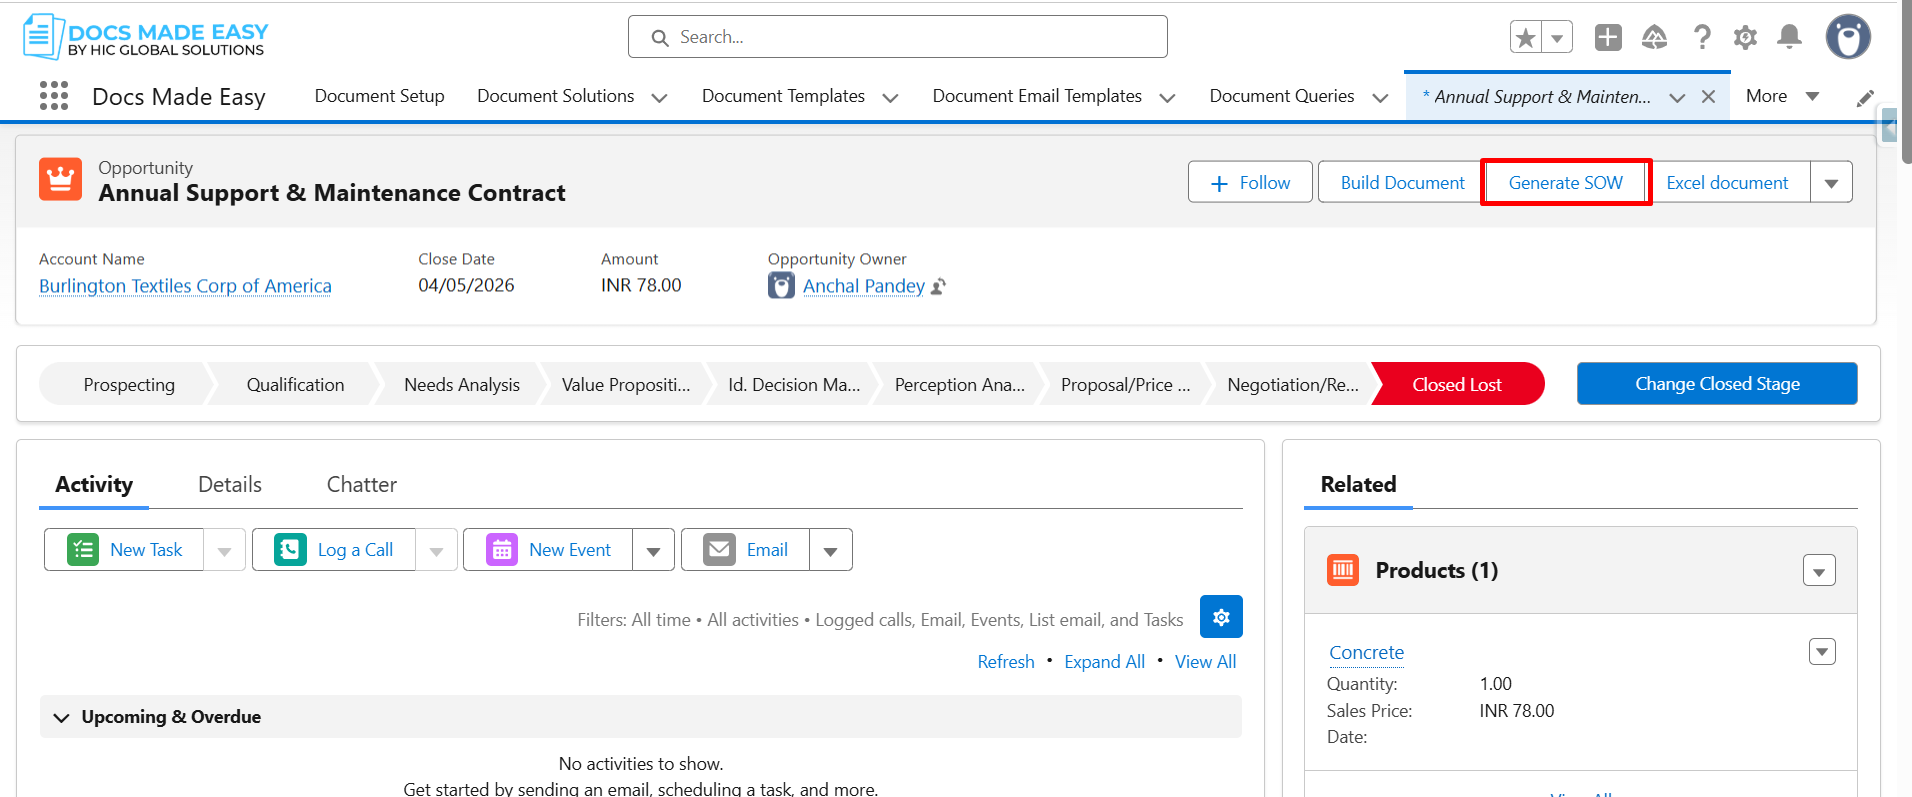Open the user profile avatar

[x=1848, y=38]
